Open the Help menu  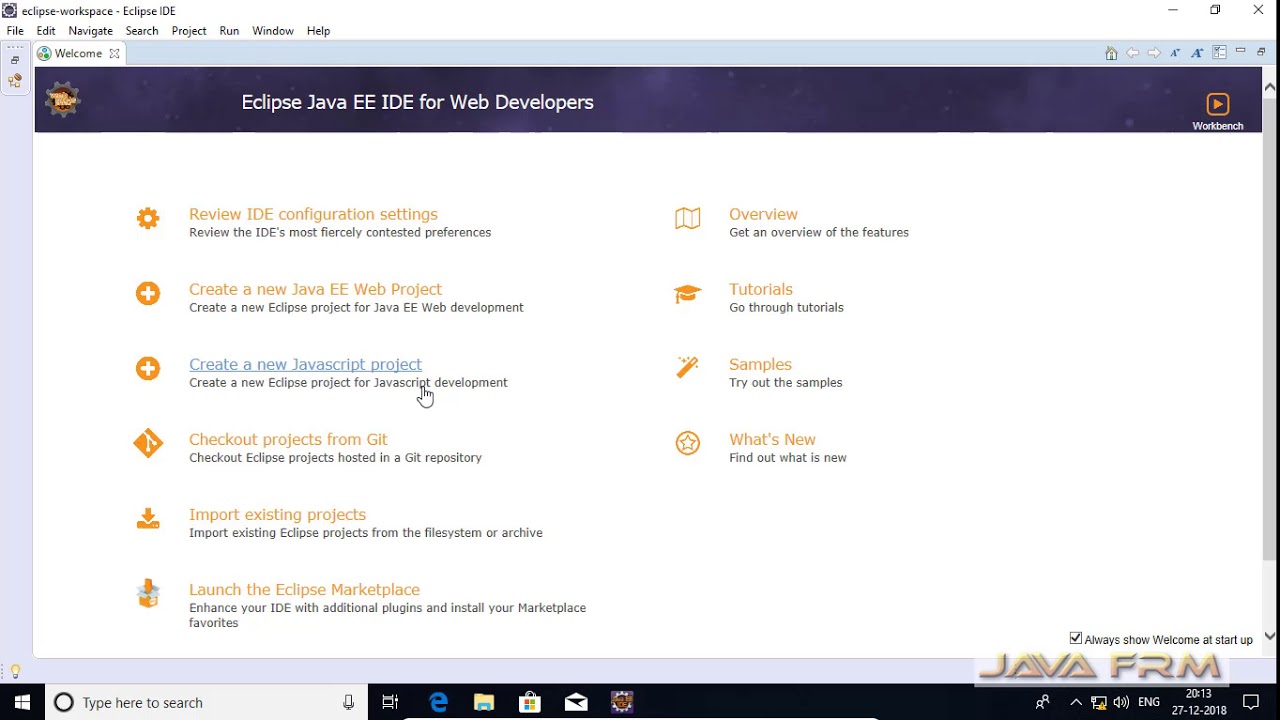click(318, 31)
